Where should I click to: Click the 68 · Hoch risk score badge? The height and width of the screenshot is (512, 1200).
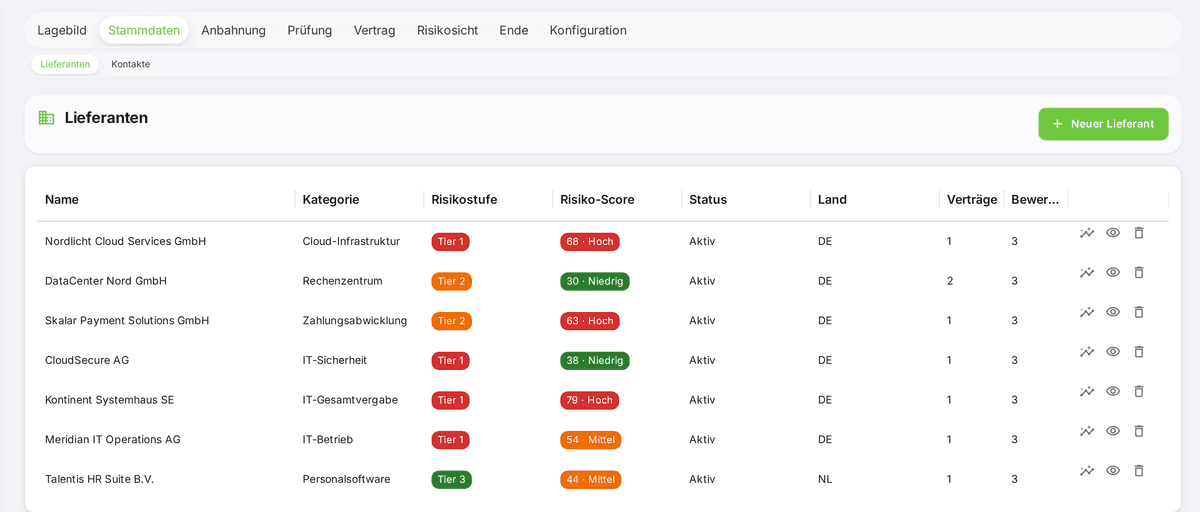590,241
